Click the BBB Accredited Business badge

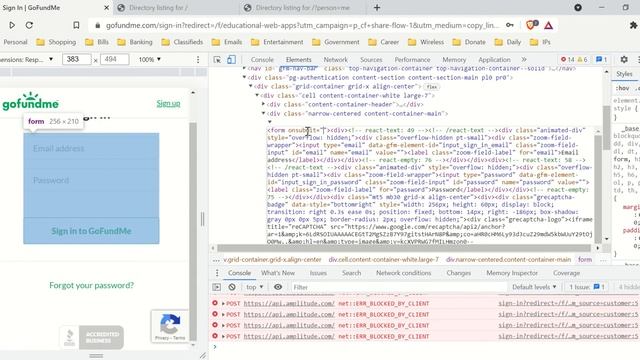(92, 337)
